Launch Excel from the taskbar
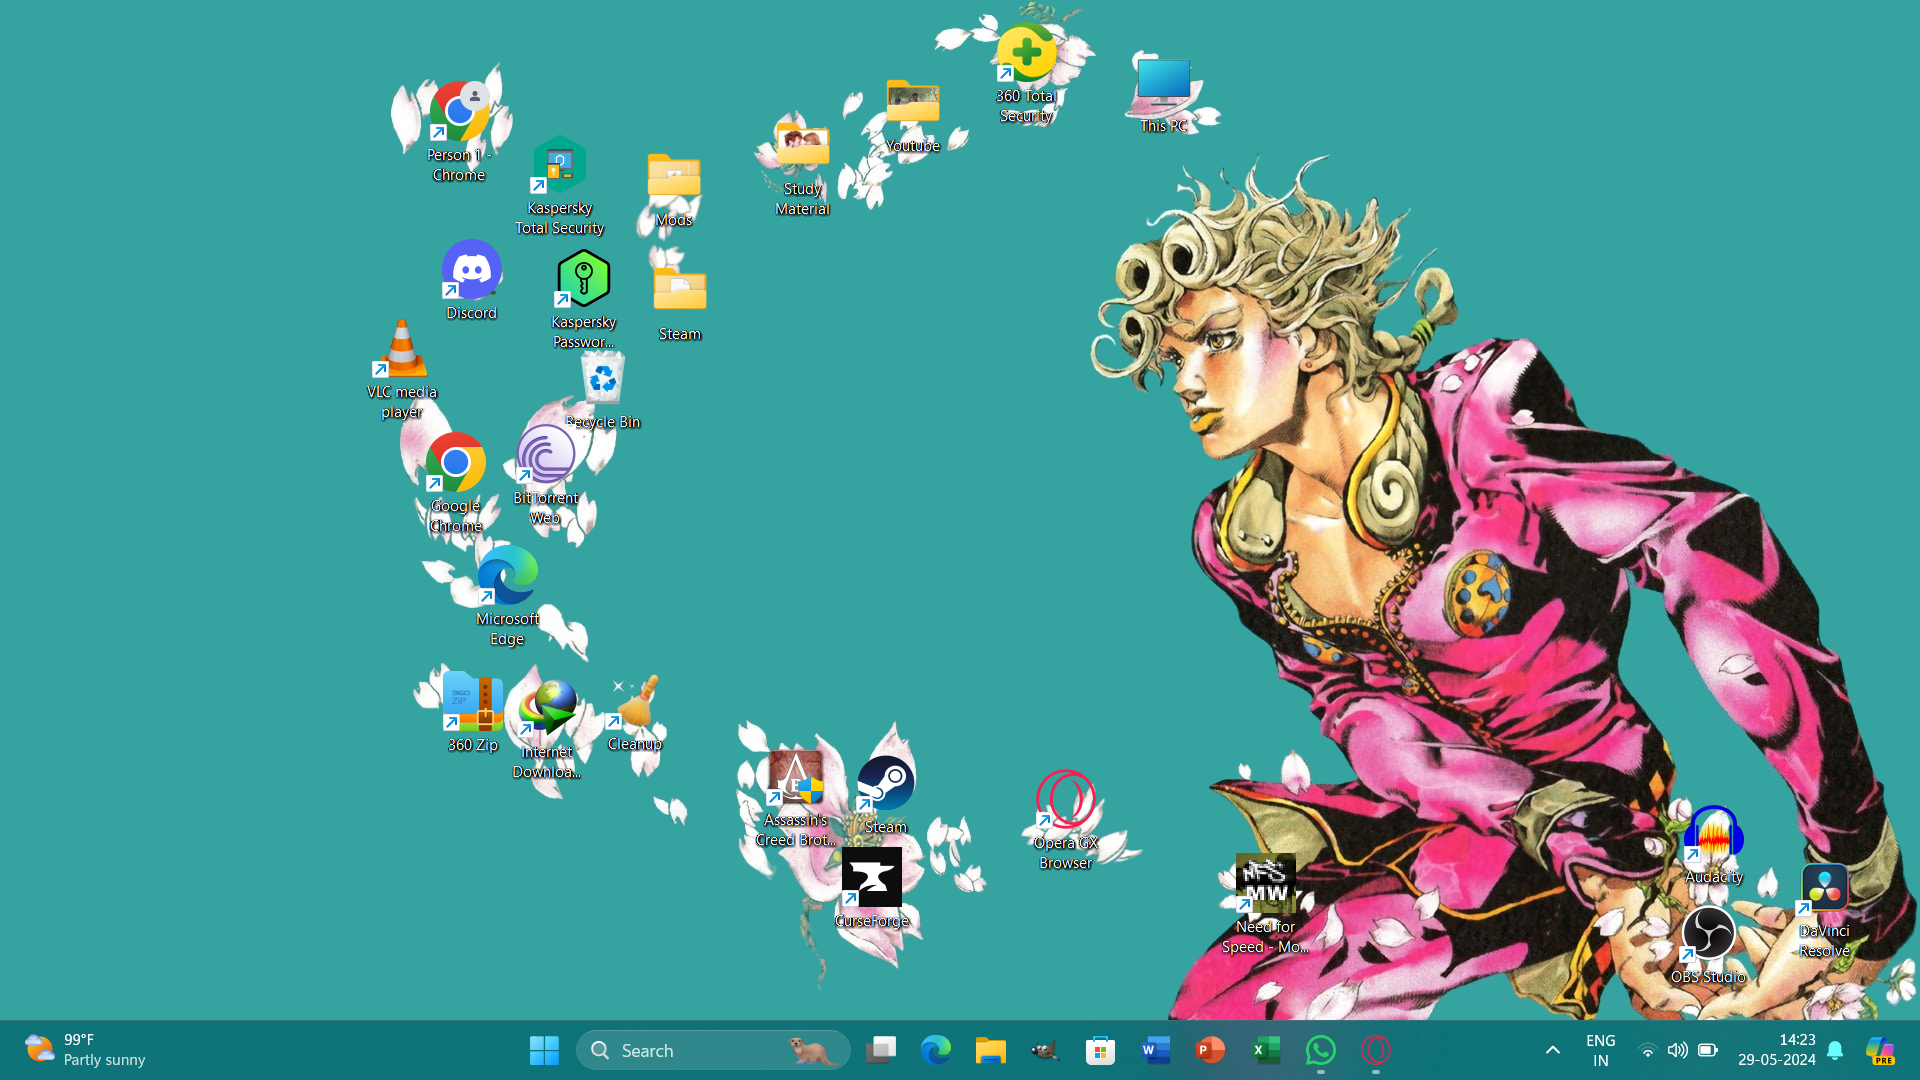Image resolution: width=1920 pixels, height=1080 pixels. 1265,1050
